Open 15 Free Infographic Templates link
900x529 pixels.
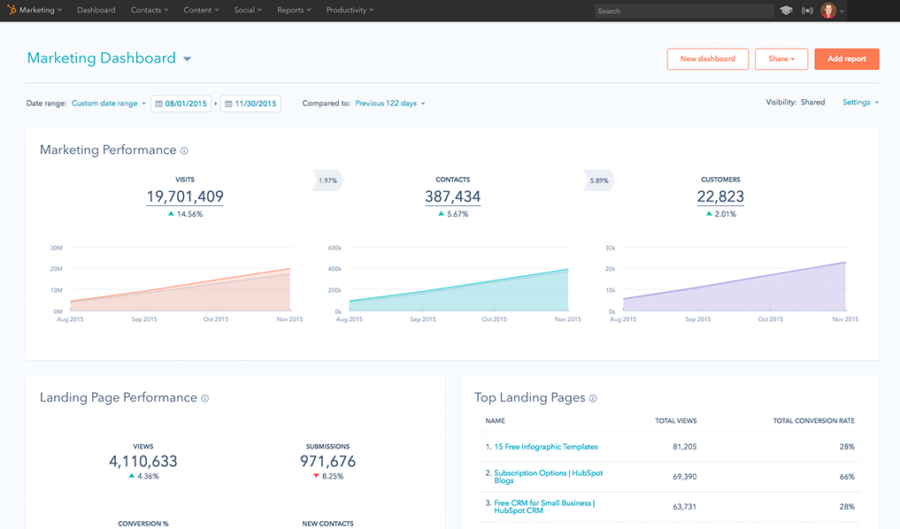click(x=546, y=447)
